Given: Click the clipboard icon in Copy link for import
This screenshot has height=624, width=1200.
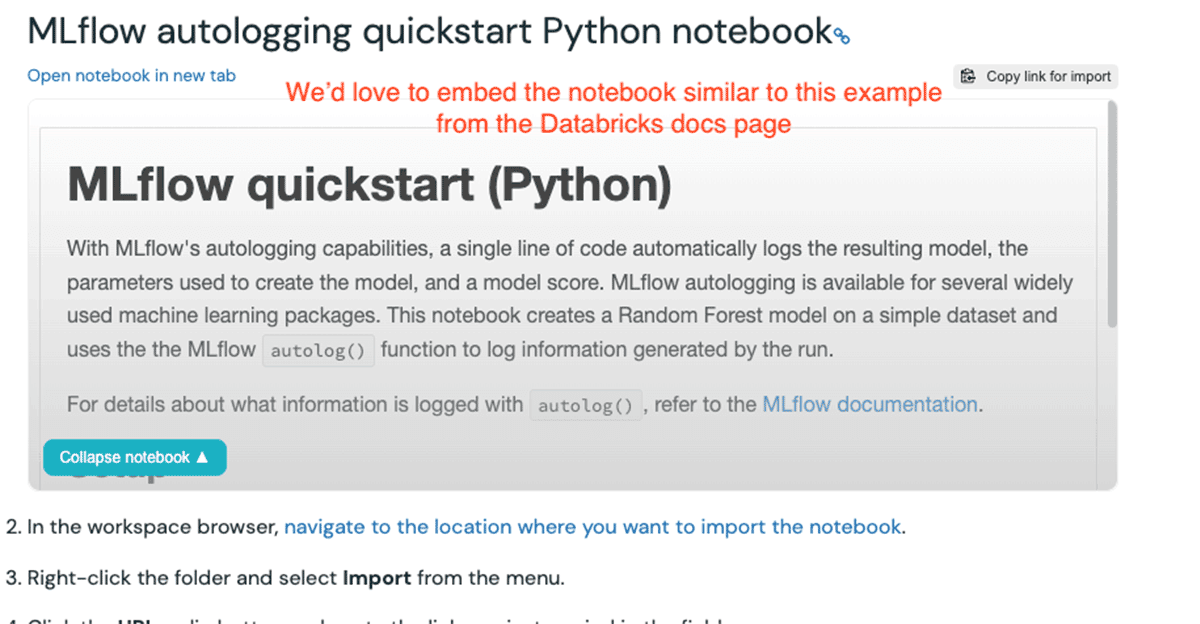Looking at the screenshot, I should [x=968, y=76].
